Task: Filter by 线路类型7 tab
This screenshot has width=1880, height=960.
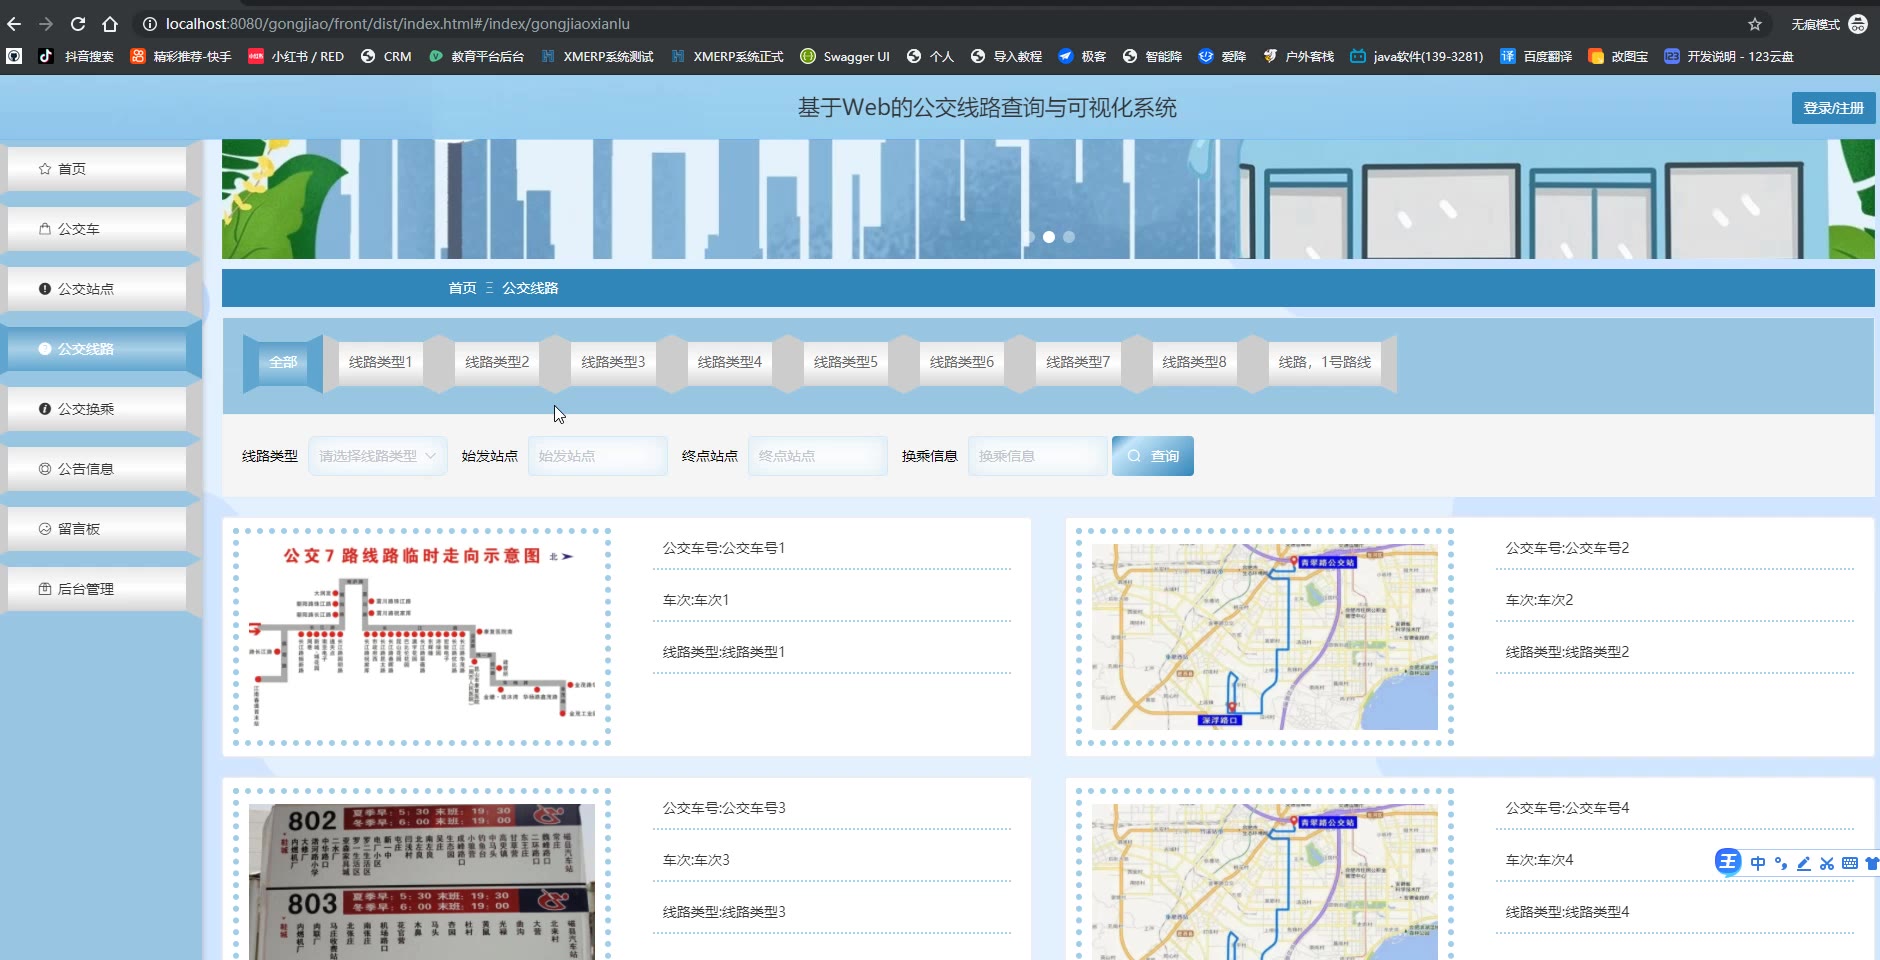Action: coord(1077,362)
